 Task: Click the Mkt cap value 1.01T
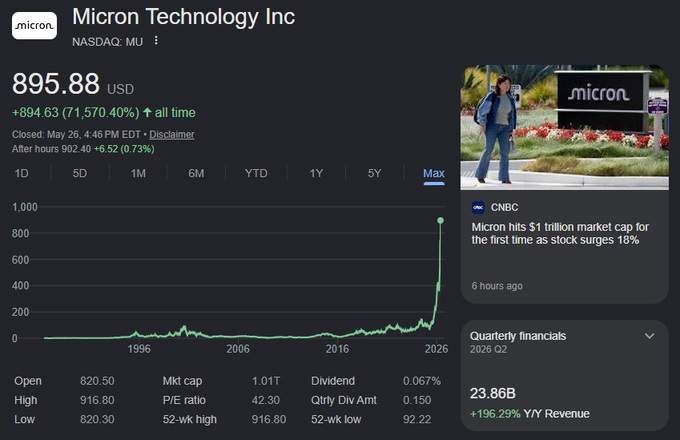[x=266, y=381]
